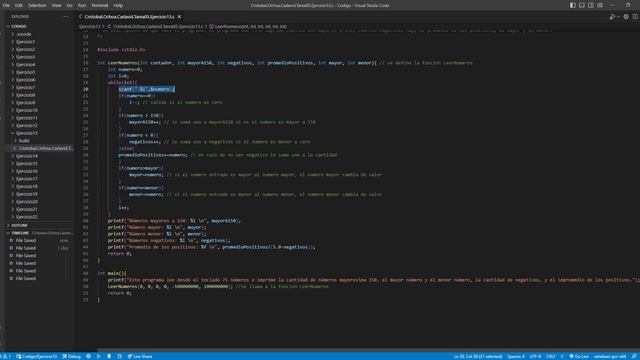Click LeerNumeros function in breadcrumb
Viewport: 640px width, 360px height.
[x=248, y=27]
